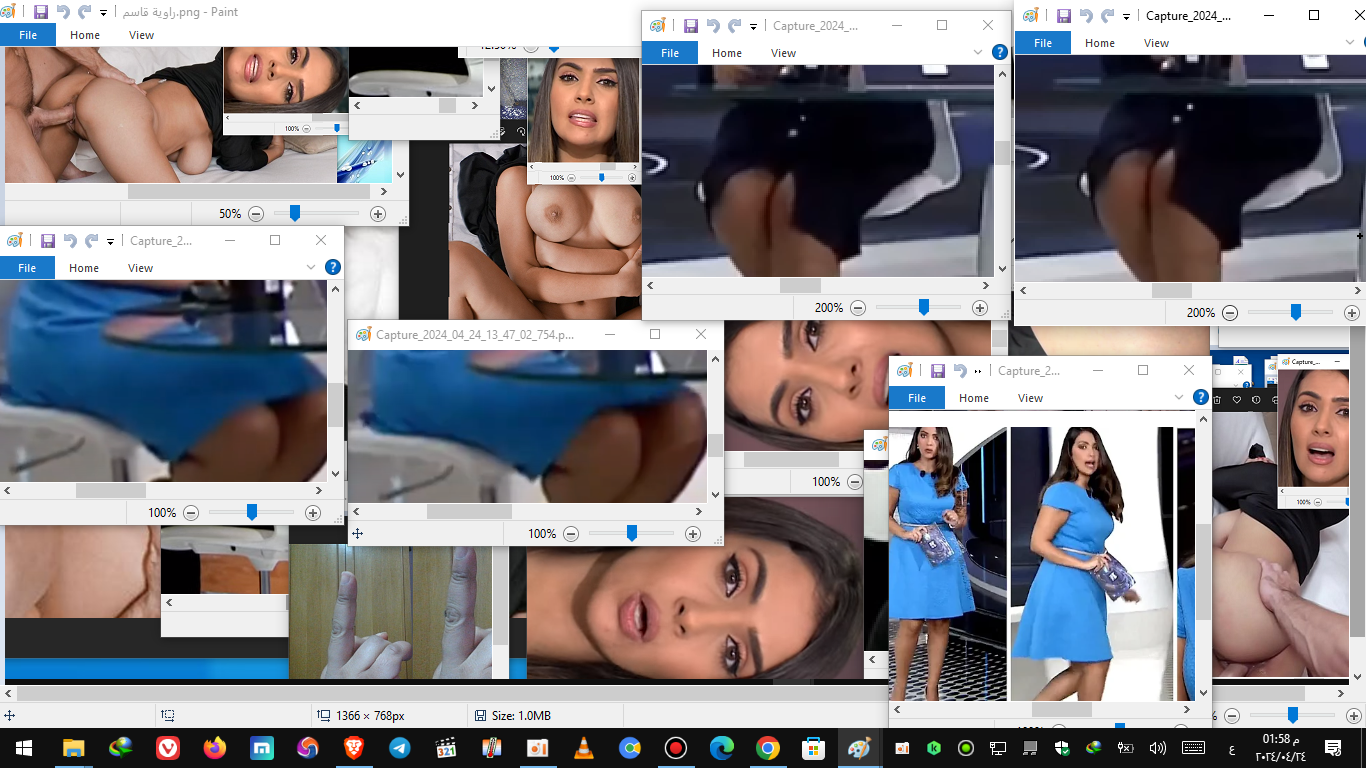Collapse the ribbon in the blue dress photos window

1179,398
